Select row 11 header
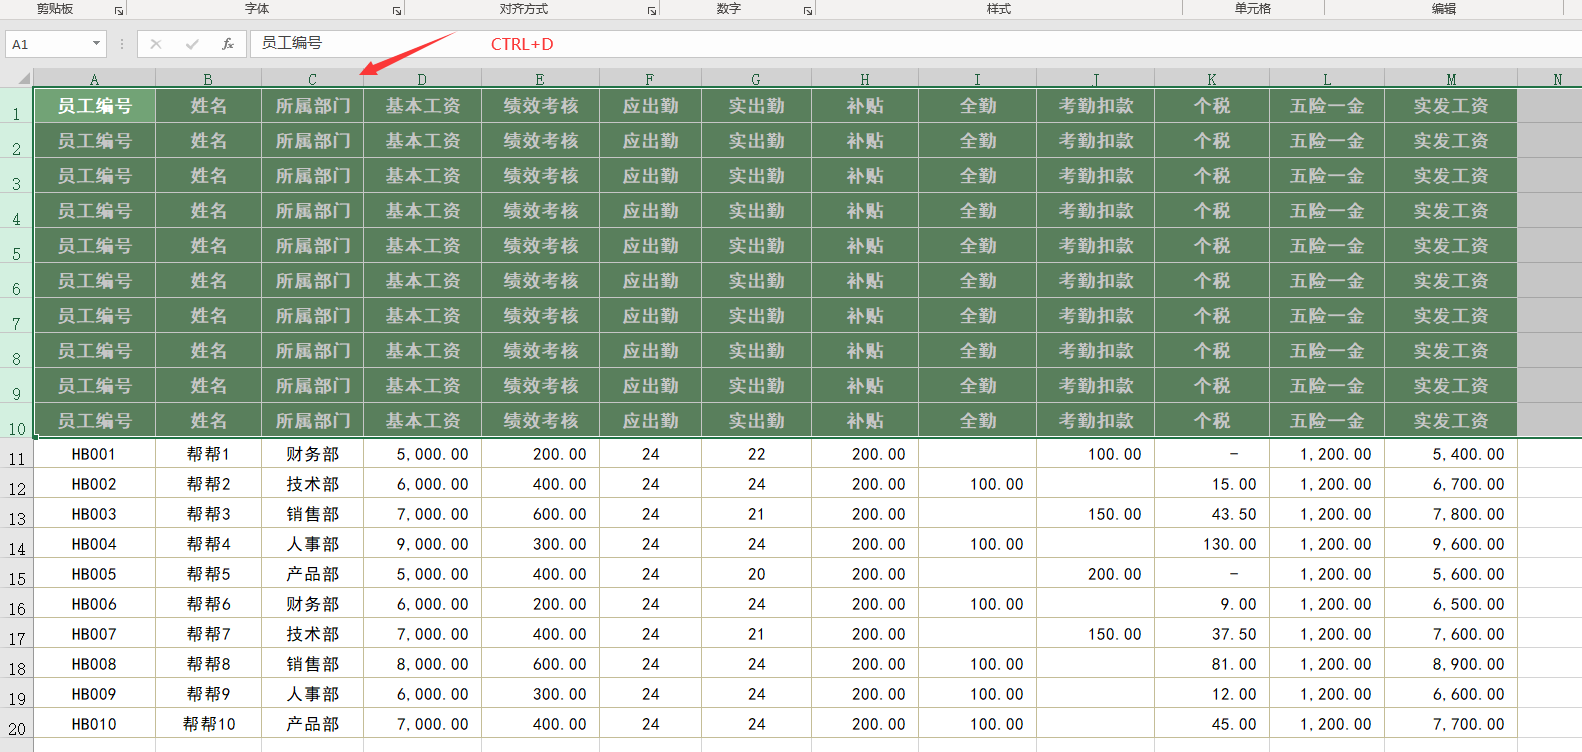 [17, 458]
